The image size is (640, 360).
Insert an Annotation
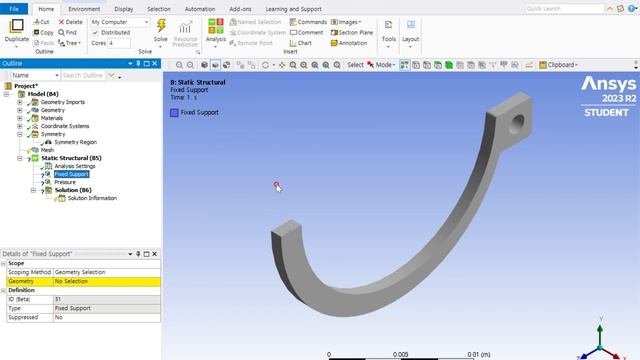[349, 43]
